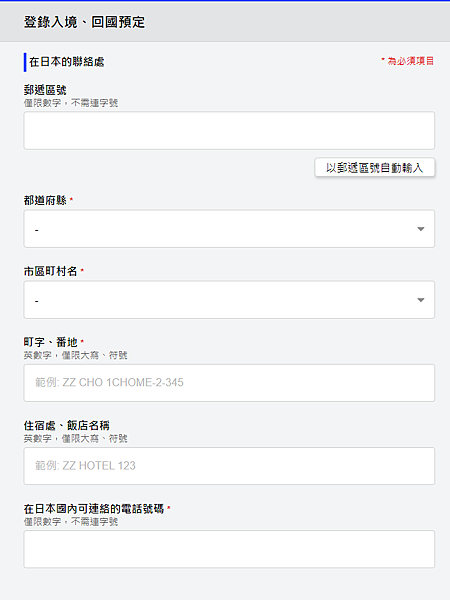Click the 都道府縣 field label
The width and height of the screenshot is (450, 600).
coord(45,200)
